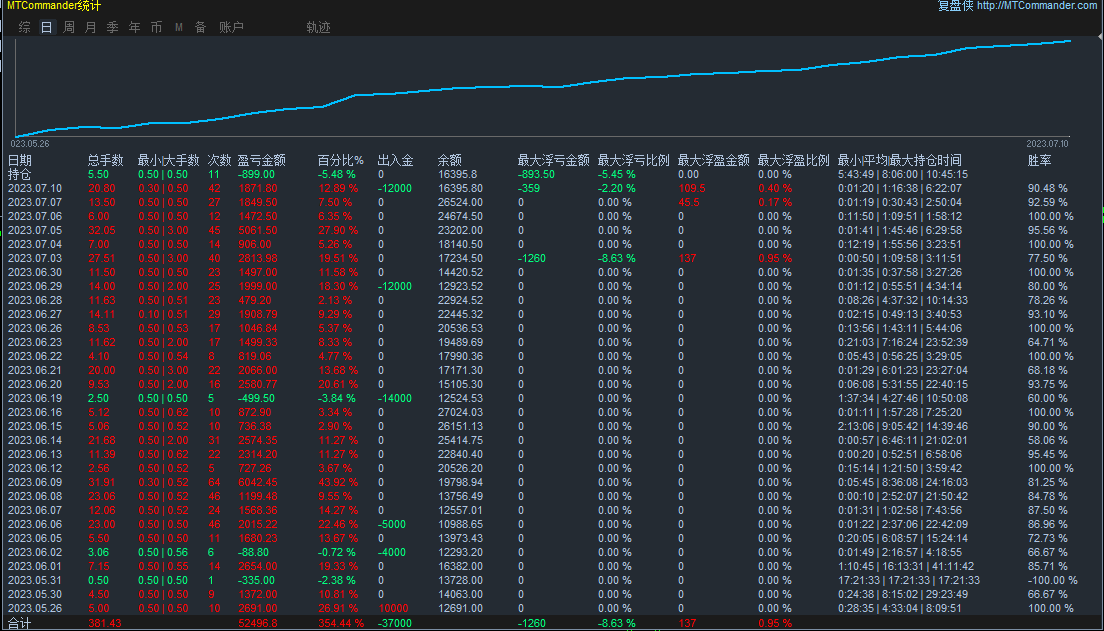Click the 次数 column header
The image size is (1104, 631).
tap(219, 161)
